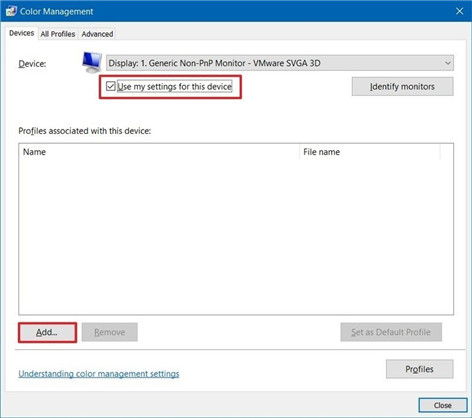472x418 pixels.
Task: Click the Color Management title bar icon
Action: tap(11, 11)
